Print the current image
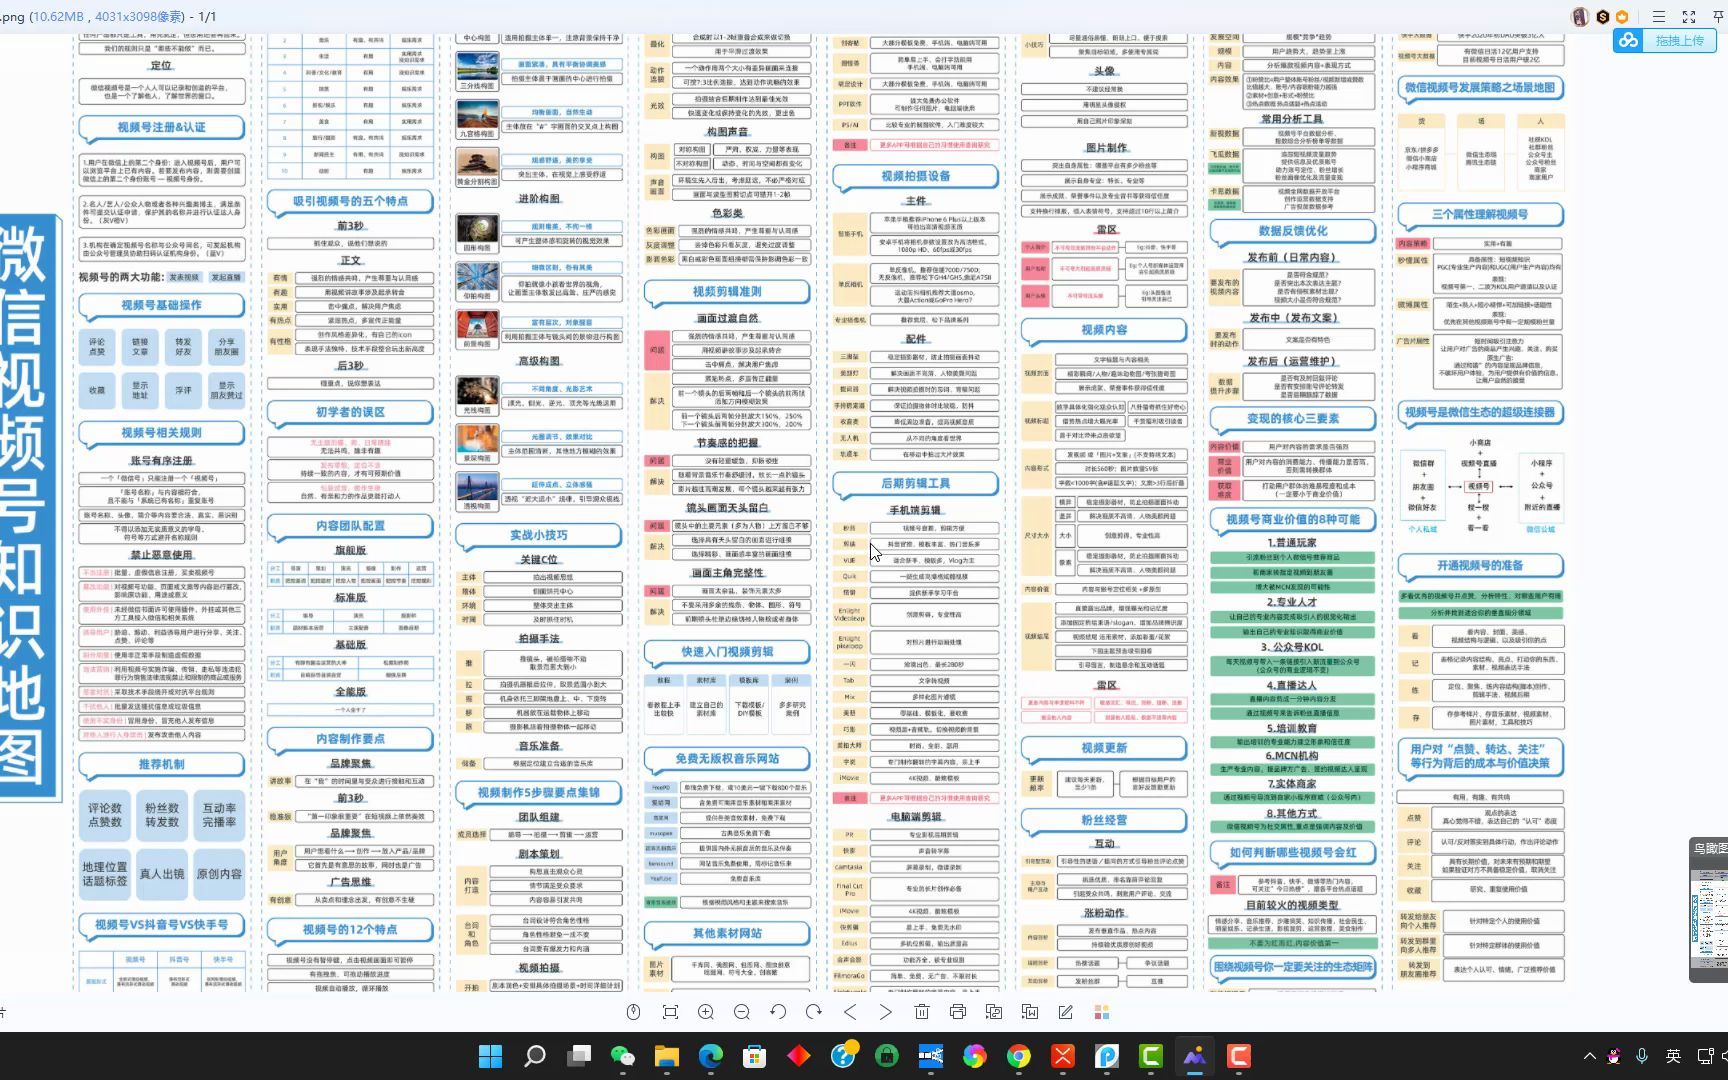 [958, 1012]
